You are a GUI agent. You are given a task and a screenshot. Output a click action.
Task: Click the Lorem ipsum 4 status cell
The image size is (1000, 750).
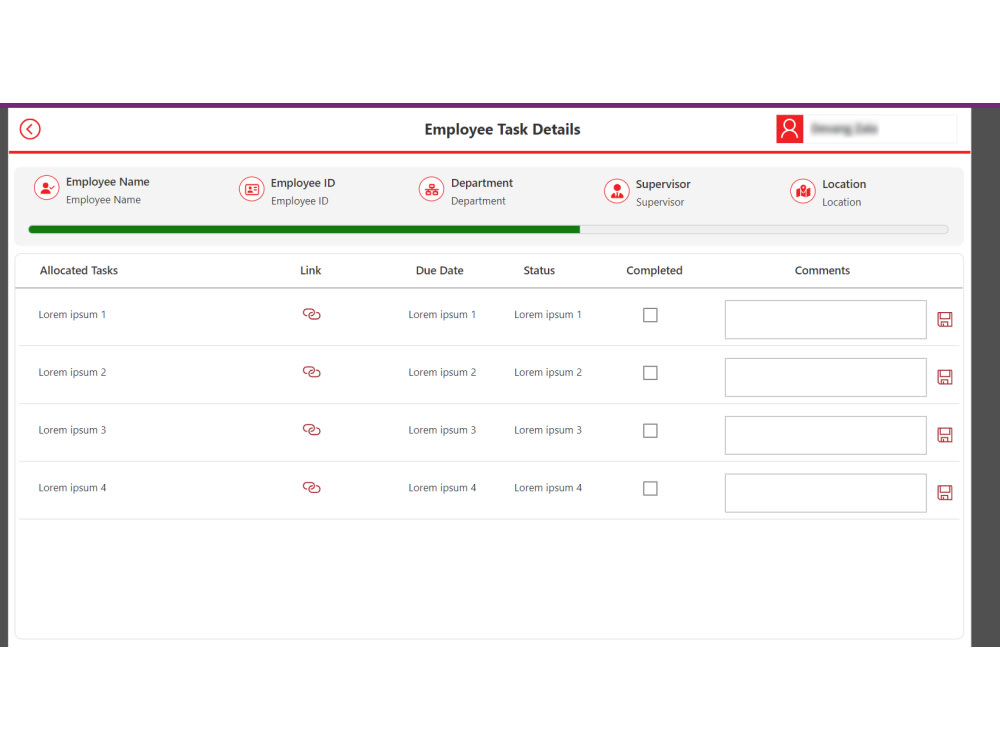point(548,488)
